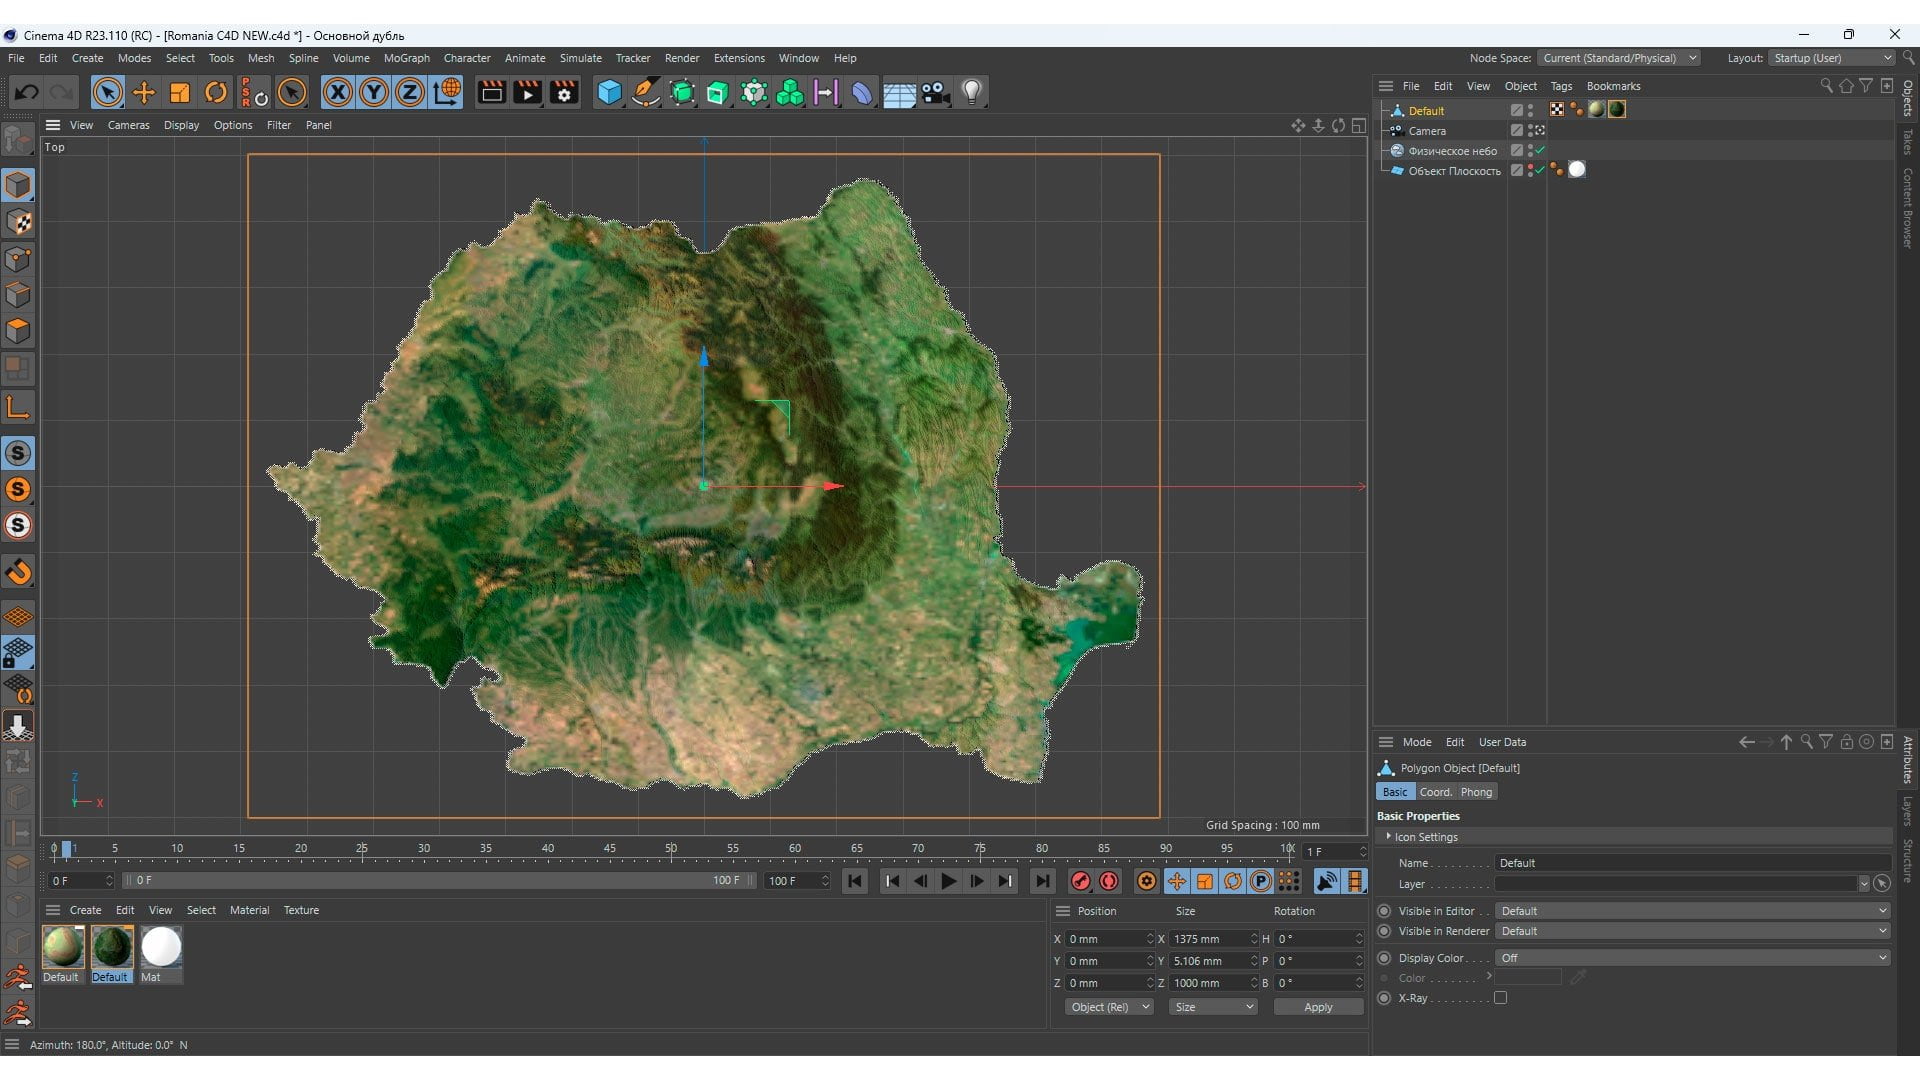Image resolution: width=1920 pixels, height=1080 pixels.
Task: Switch to the Coord. tab
Action: (x=1435, y=792)
